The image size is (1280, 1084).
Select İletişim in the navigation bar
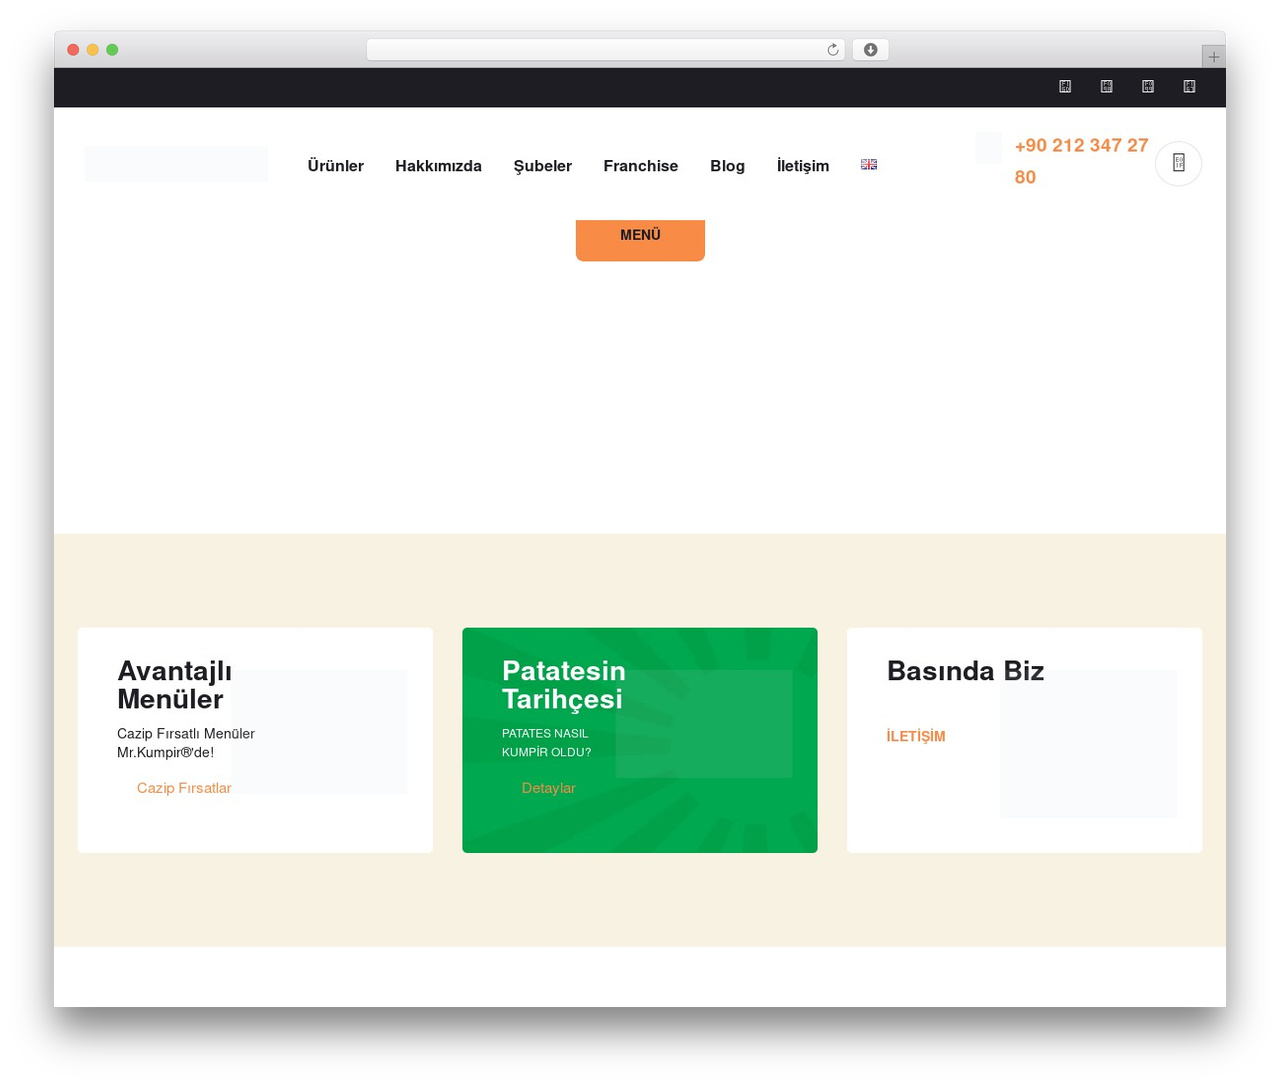803,166
